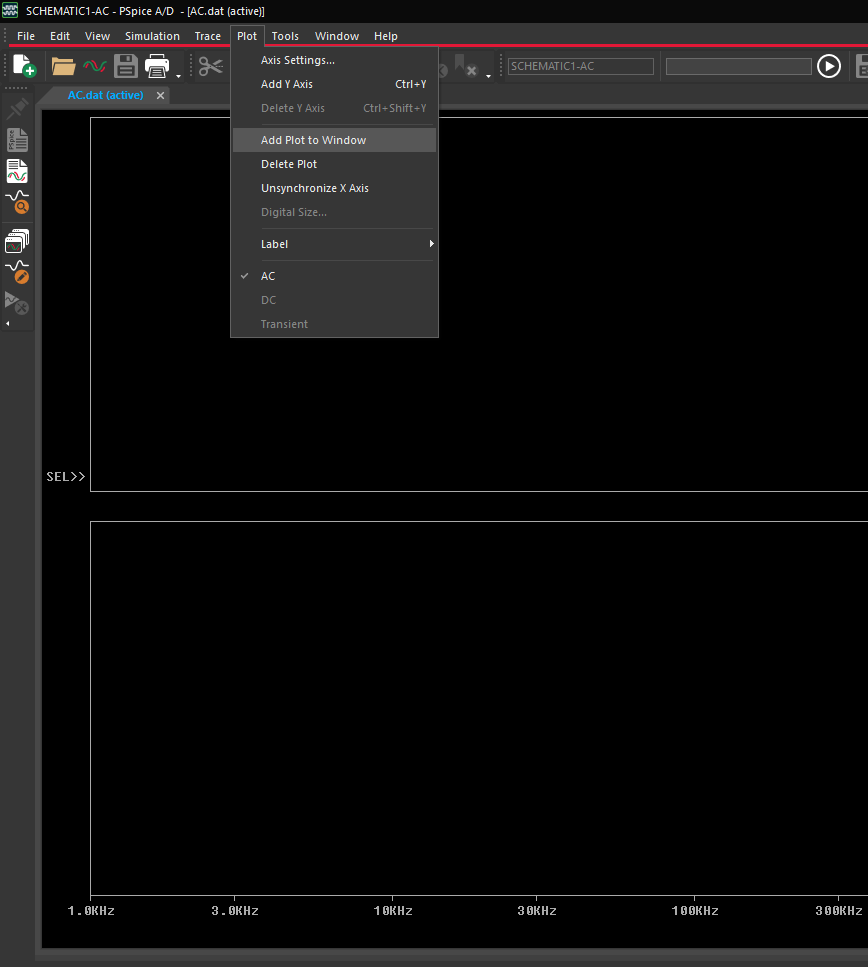Viewport: 868px width, 967px height.
Task: Open a file using the folder icon
Action: coord(63,66)
